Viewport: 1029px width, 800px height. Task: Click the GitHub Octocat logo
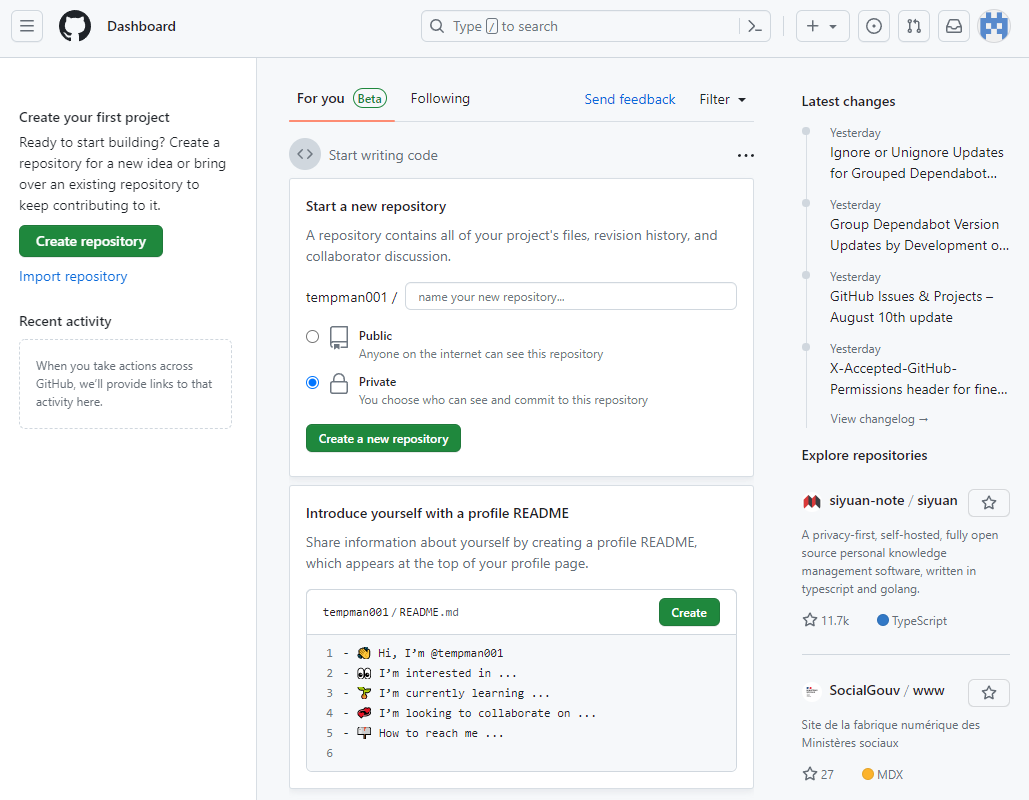pos(75,26)
